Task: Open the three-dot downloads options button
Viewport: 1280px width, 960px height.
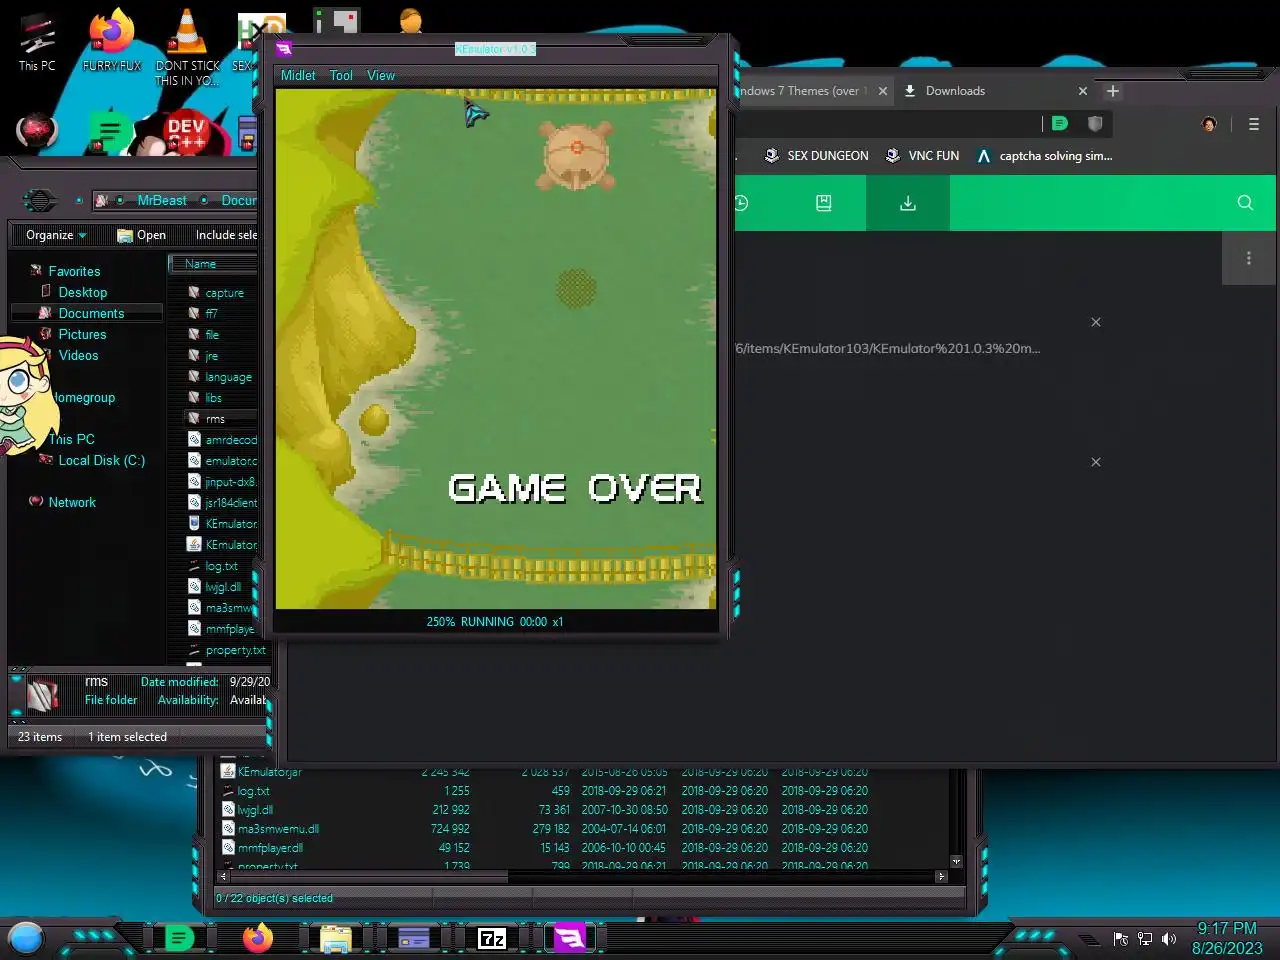Action: pos(1249,258)
